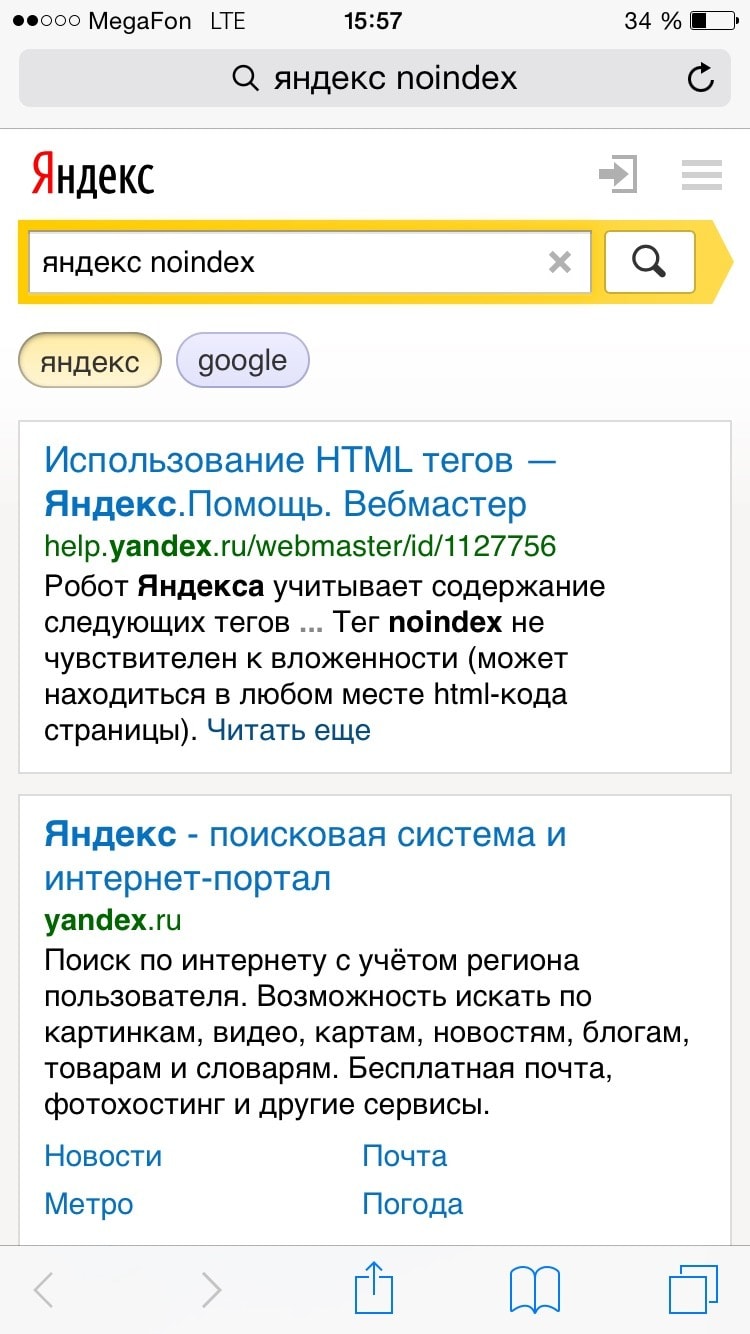Image resolution: width=750 pixels, height=1334 pixels.
Task: Tap the Почта sitelink
Action: click(404, 1156)
